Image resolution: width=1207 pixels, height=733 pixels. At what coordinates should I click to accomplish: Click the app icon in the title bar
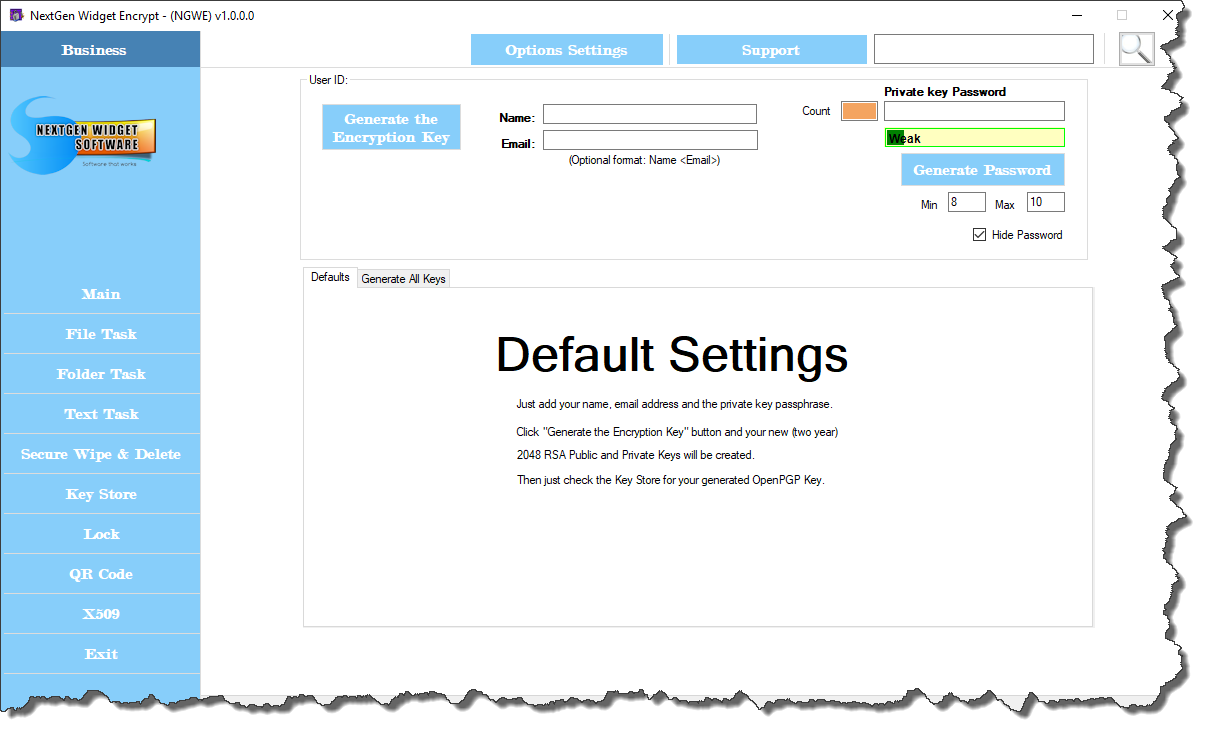(16, 15)
